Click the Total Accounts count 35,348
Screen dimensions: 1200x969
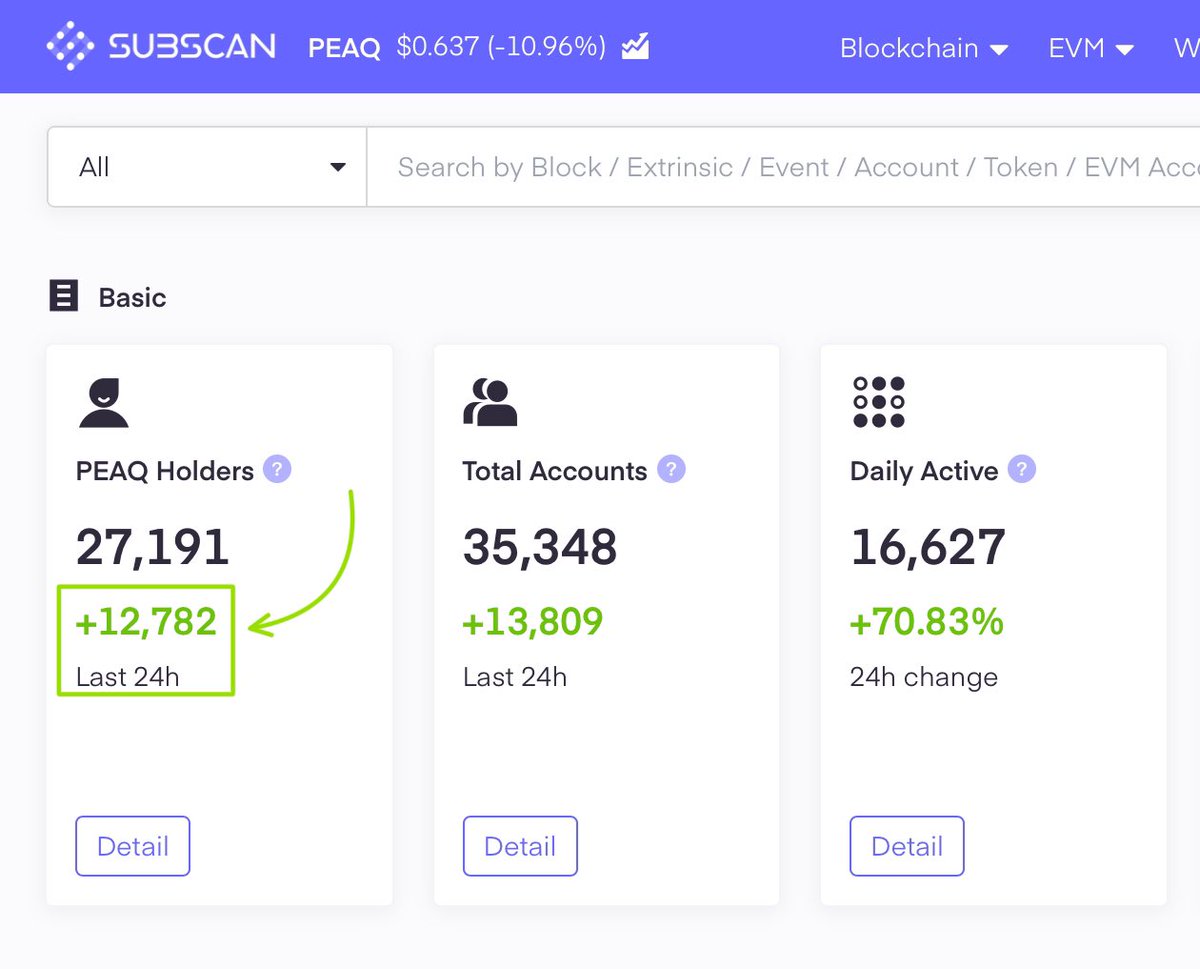[x=540, y=547]
